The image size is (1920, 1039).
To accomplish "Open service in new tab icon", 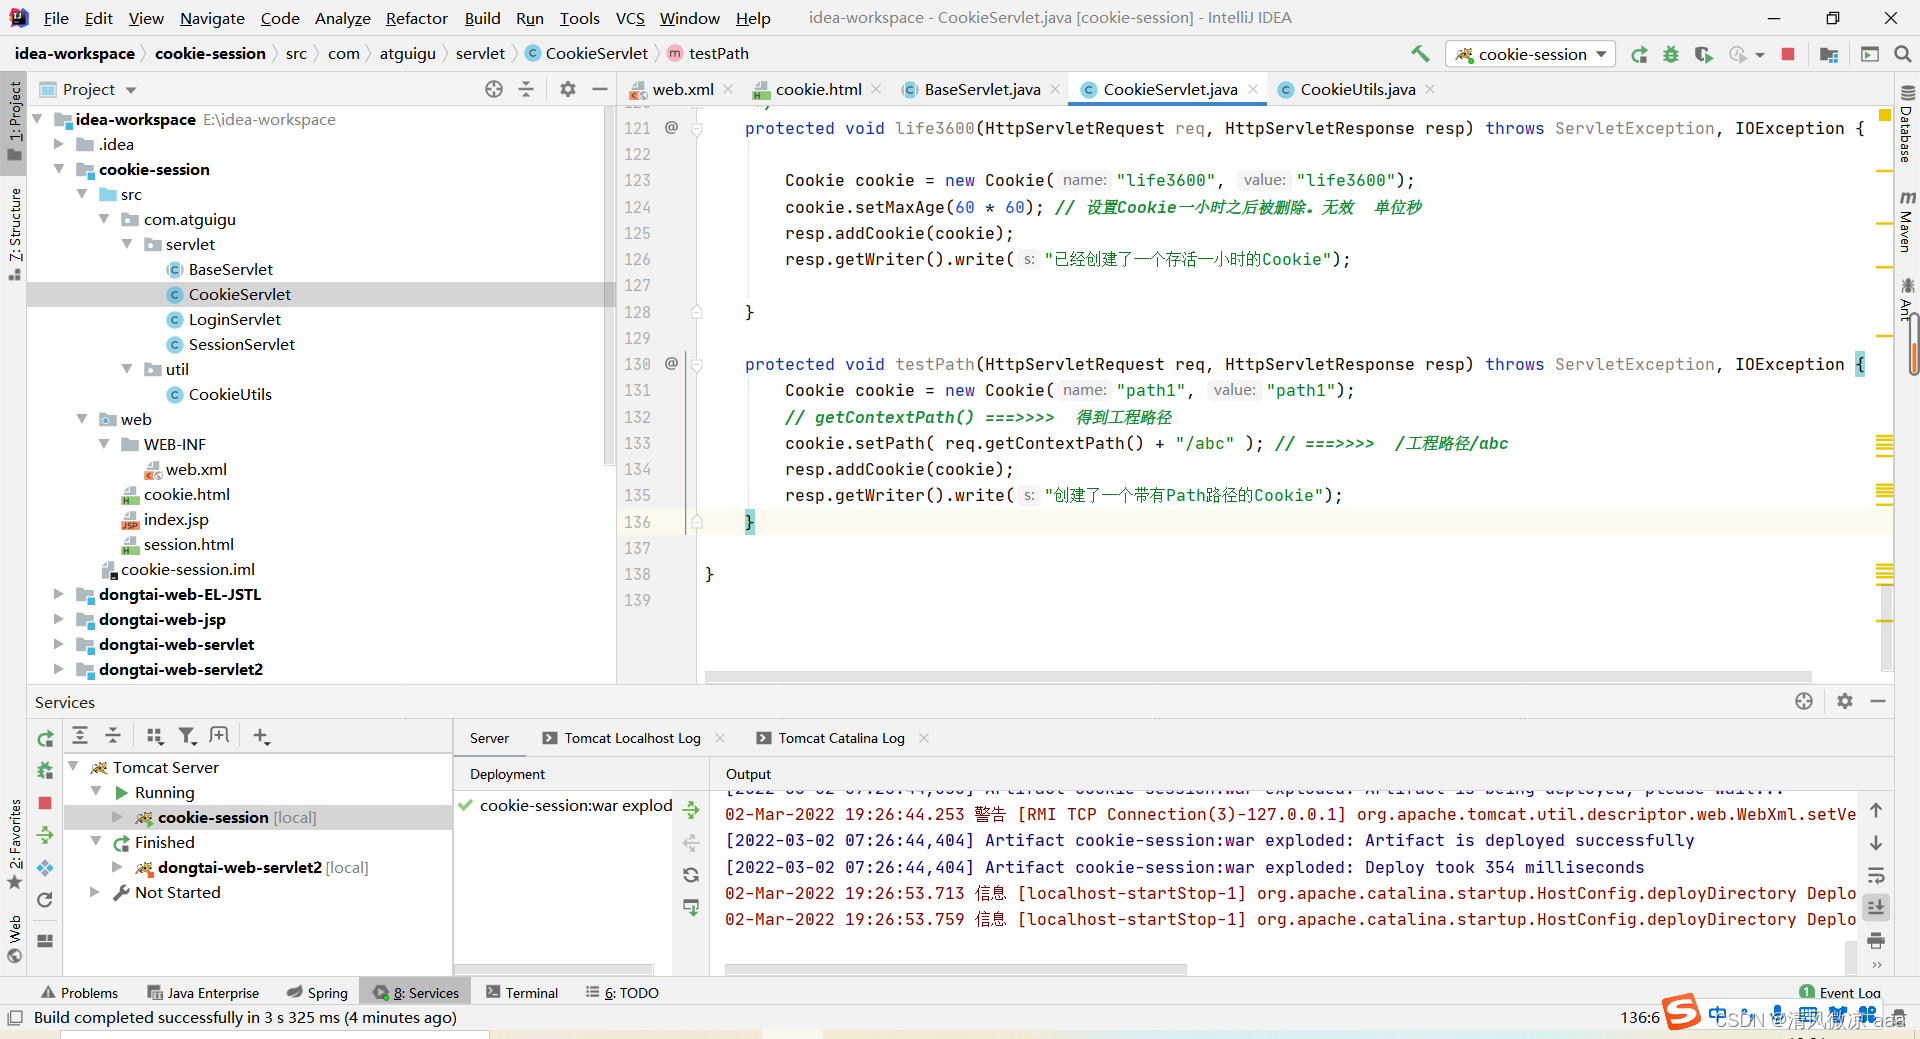I will click(x=219, y=736).
